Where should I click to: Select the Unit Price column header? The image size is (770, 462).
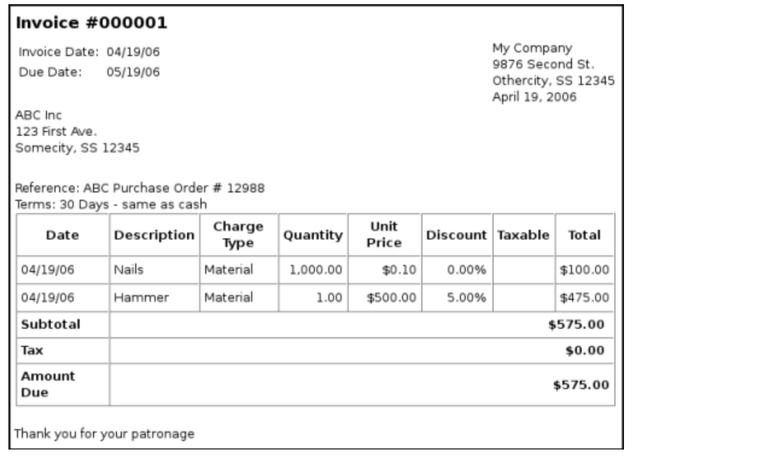385,235
